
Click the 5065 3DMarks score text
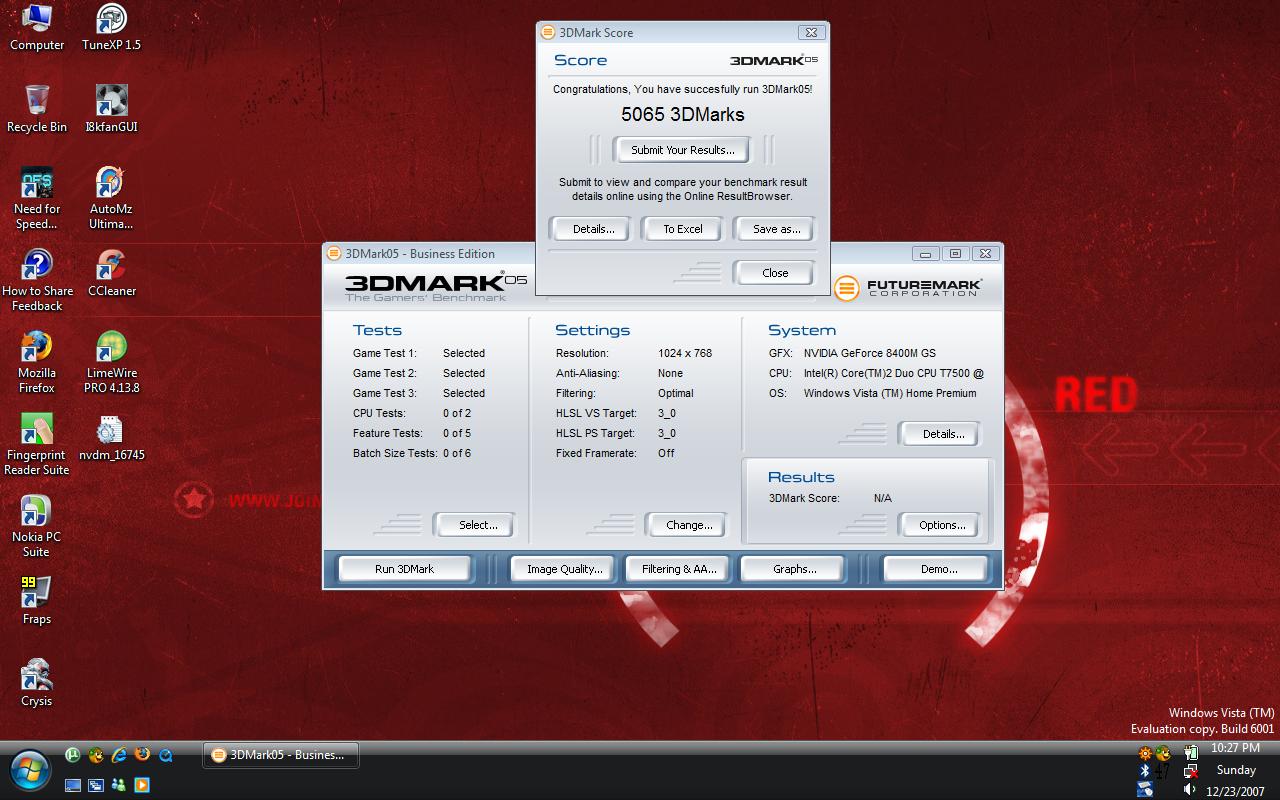[x=683, y=114]
